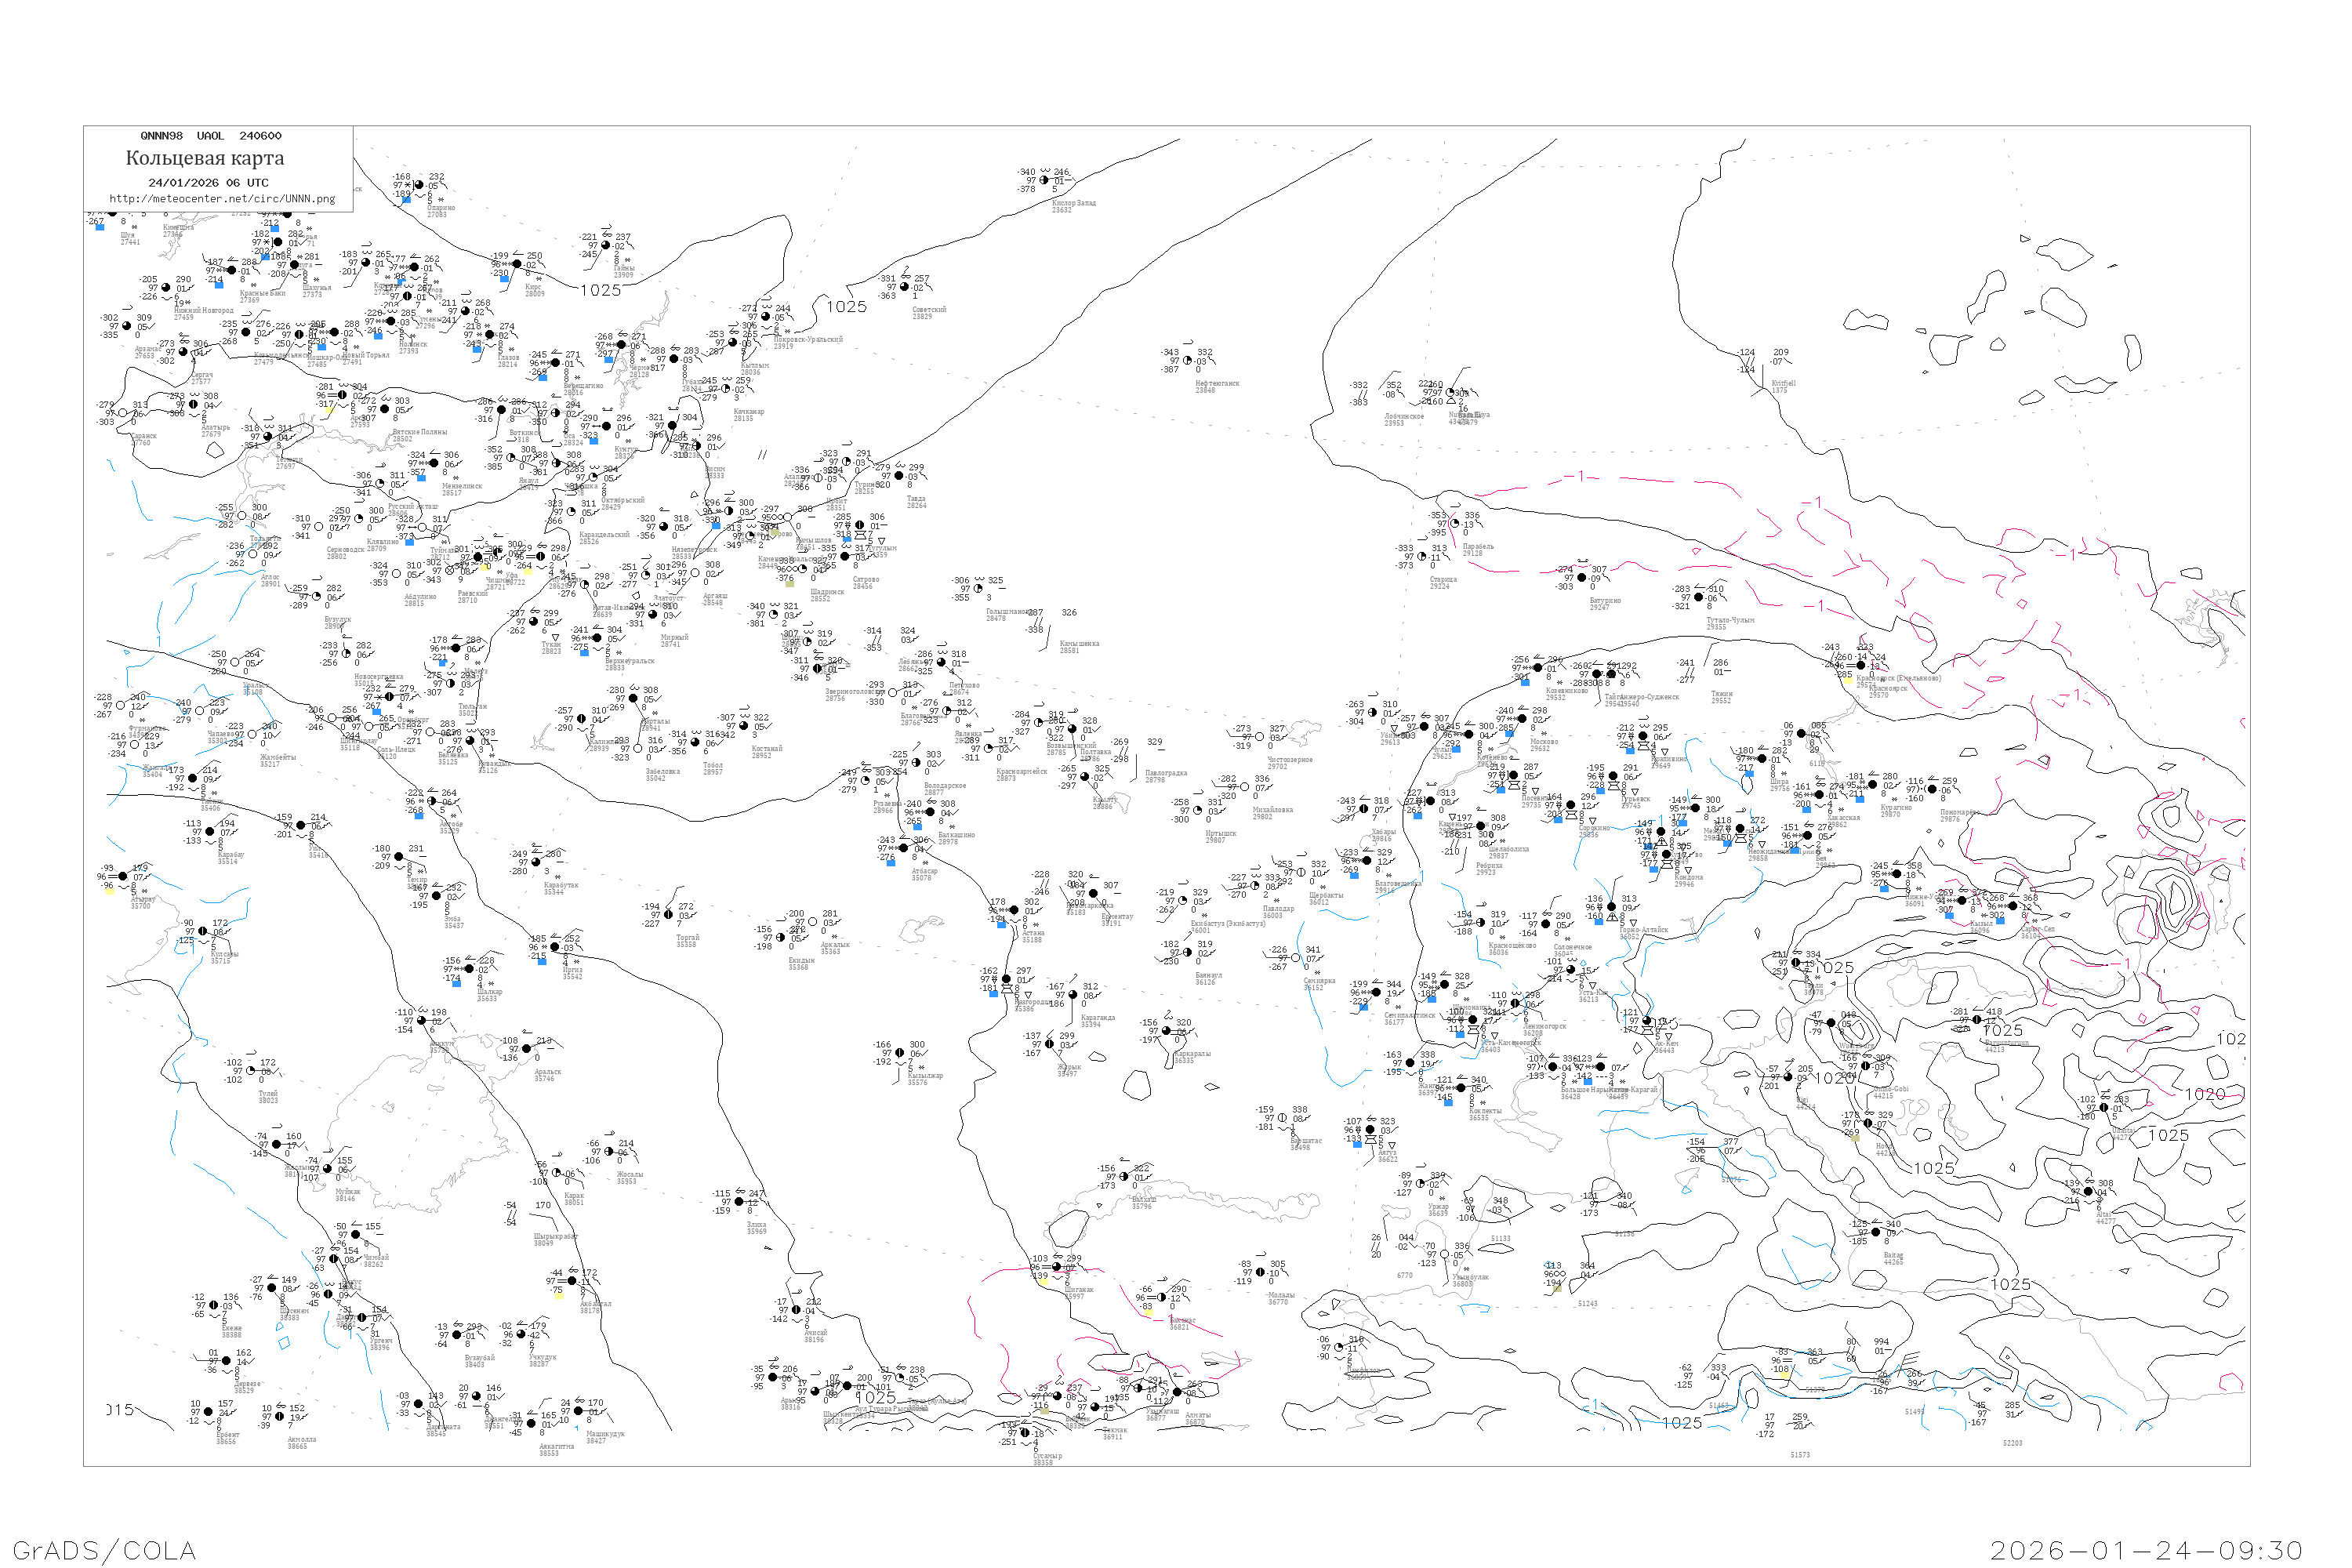Click the Гайны station circle symbol

(x=606, y=245)
